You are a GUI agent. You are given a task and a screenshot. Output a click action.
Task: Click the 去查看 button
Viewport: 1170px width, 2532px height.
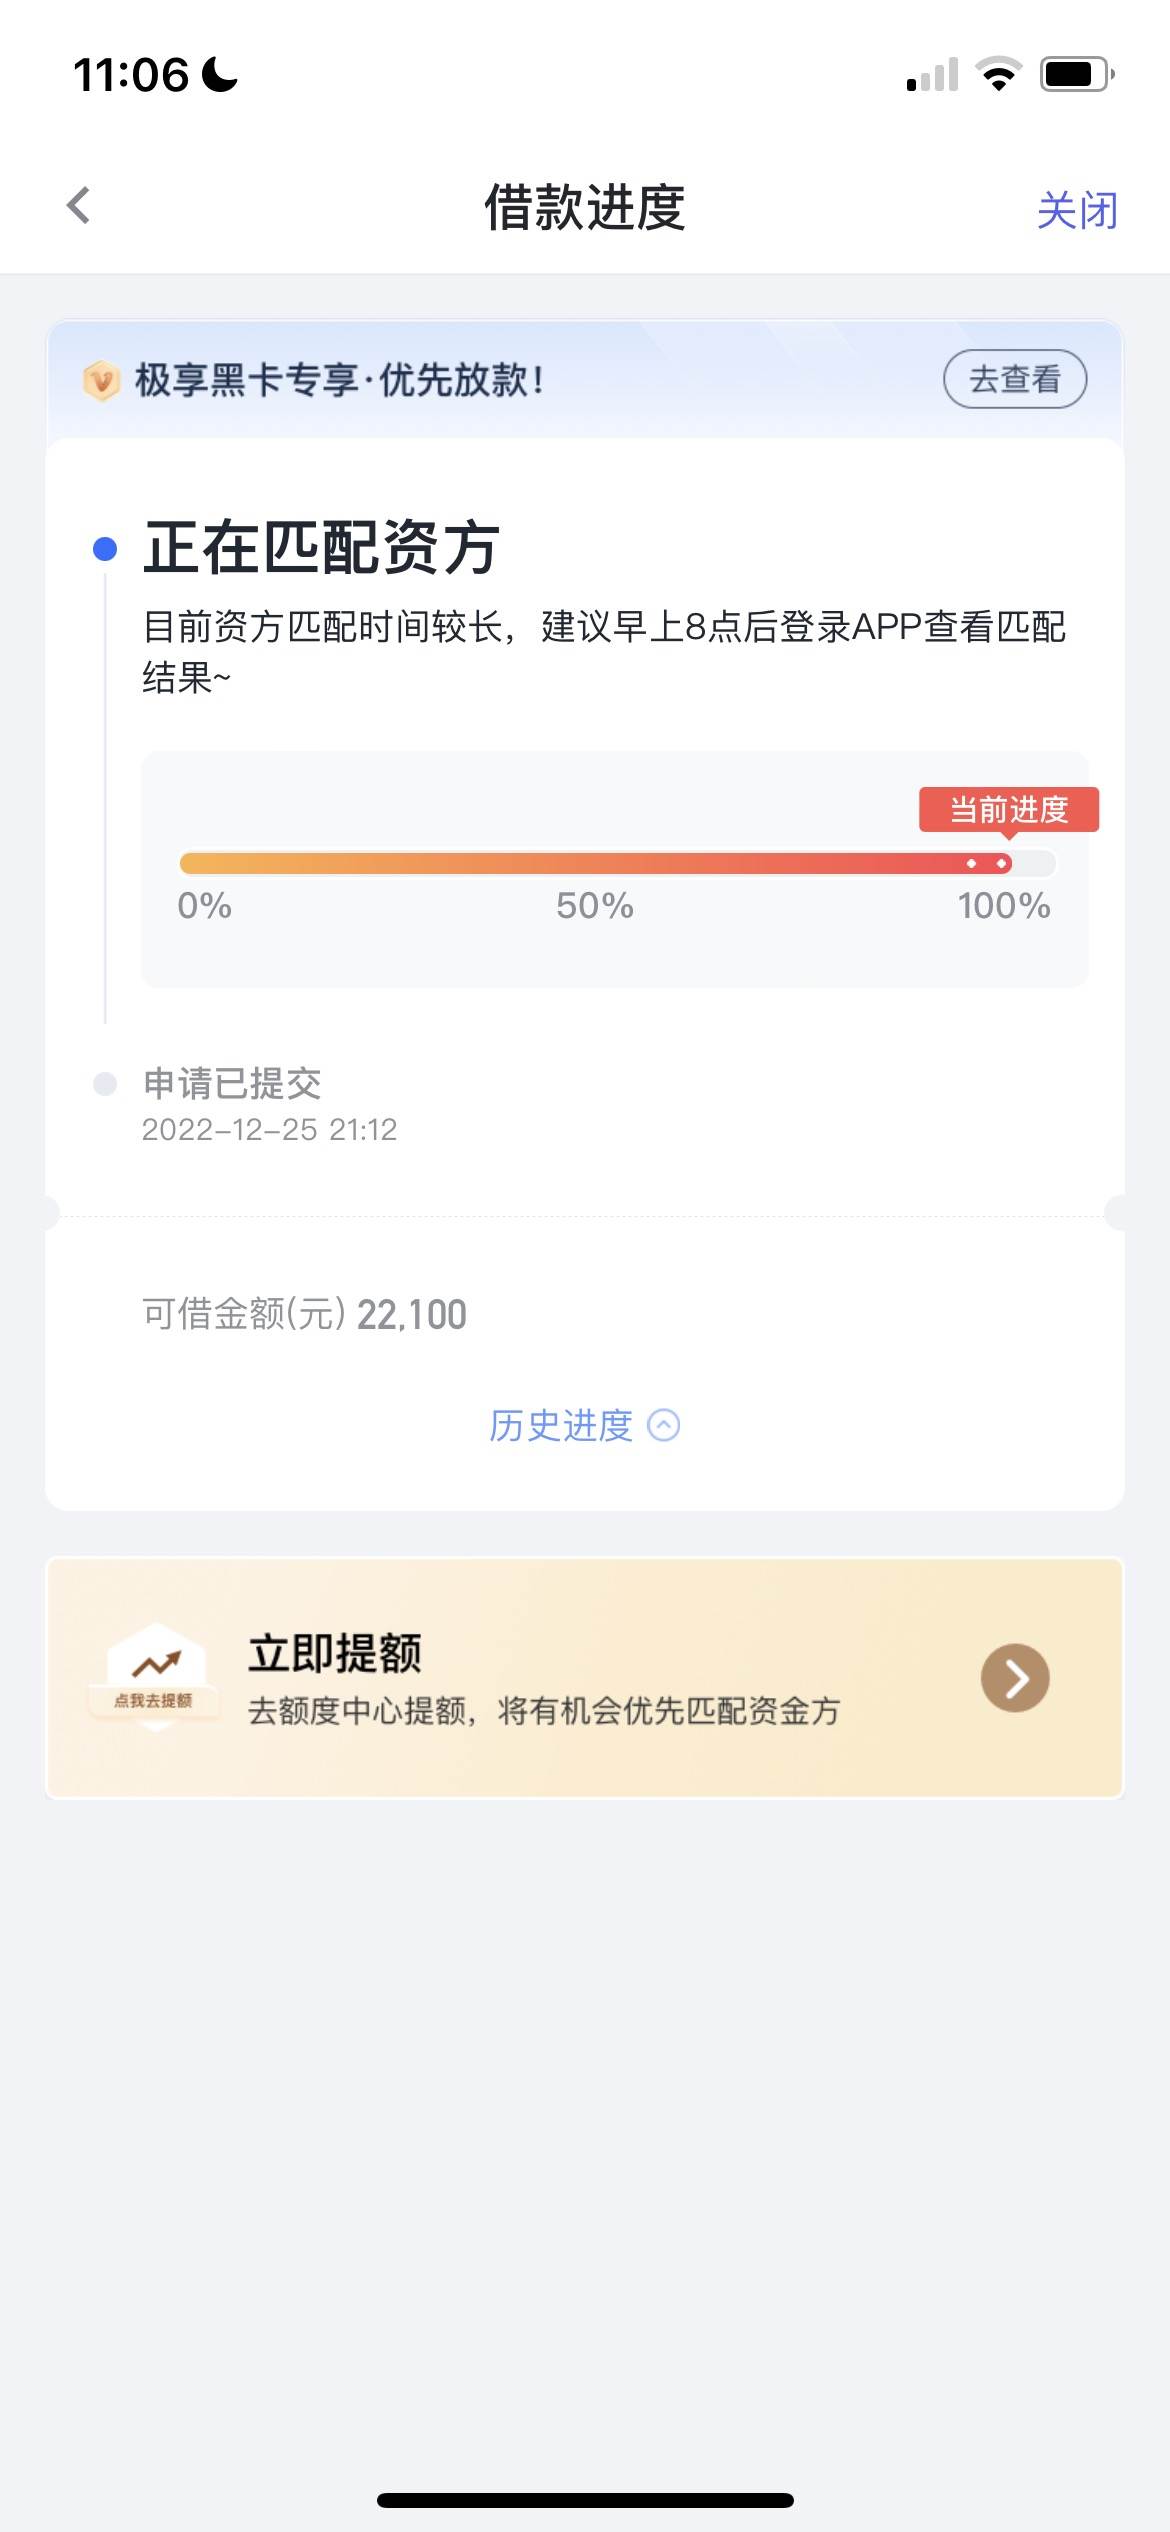point(1015,379)
